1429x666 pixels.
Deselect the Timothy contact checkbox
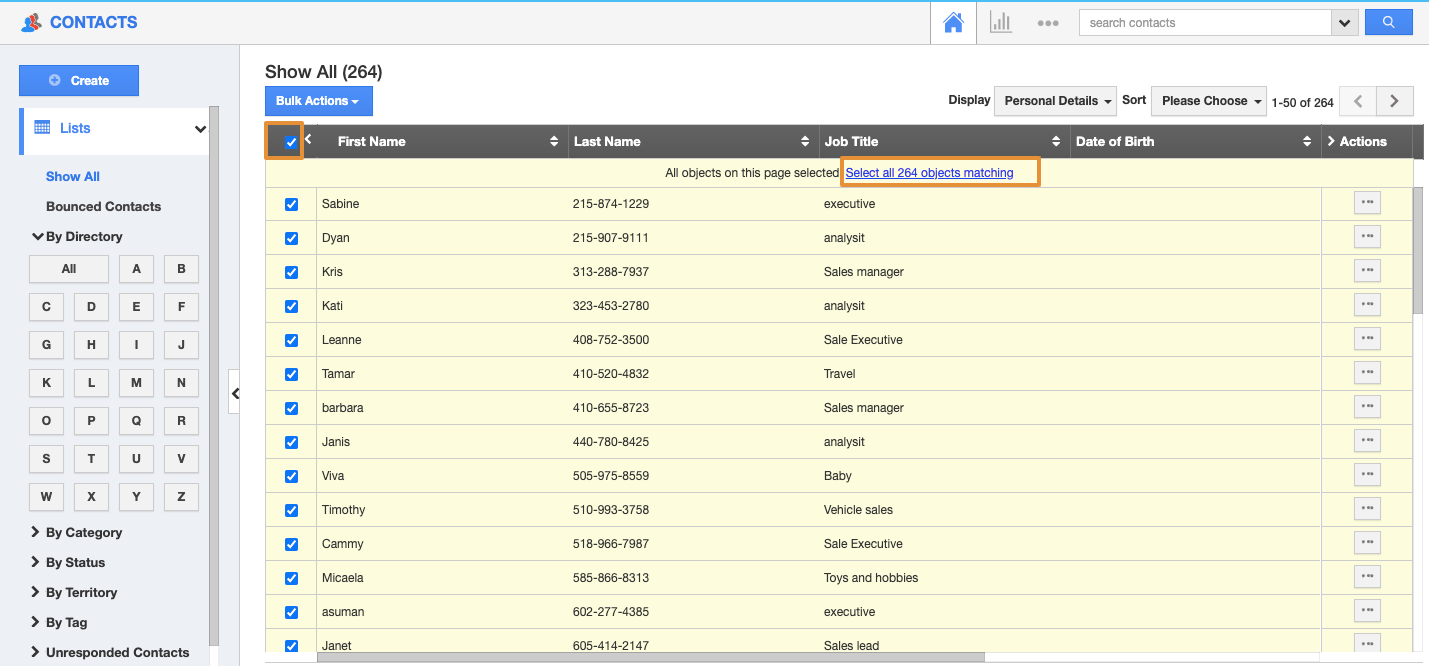(292, 510)
